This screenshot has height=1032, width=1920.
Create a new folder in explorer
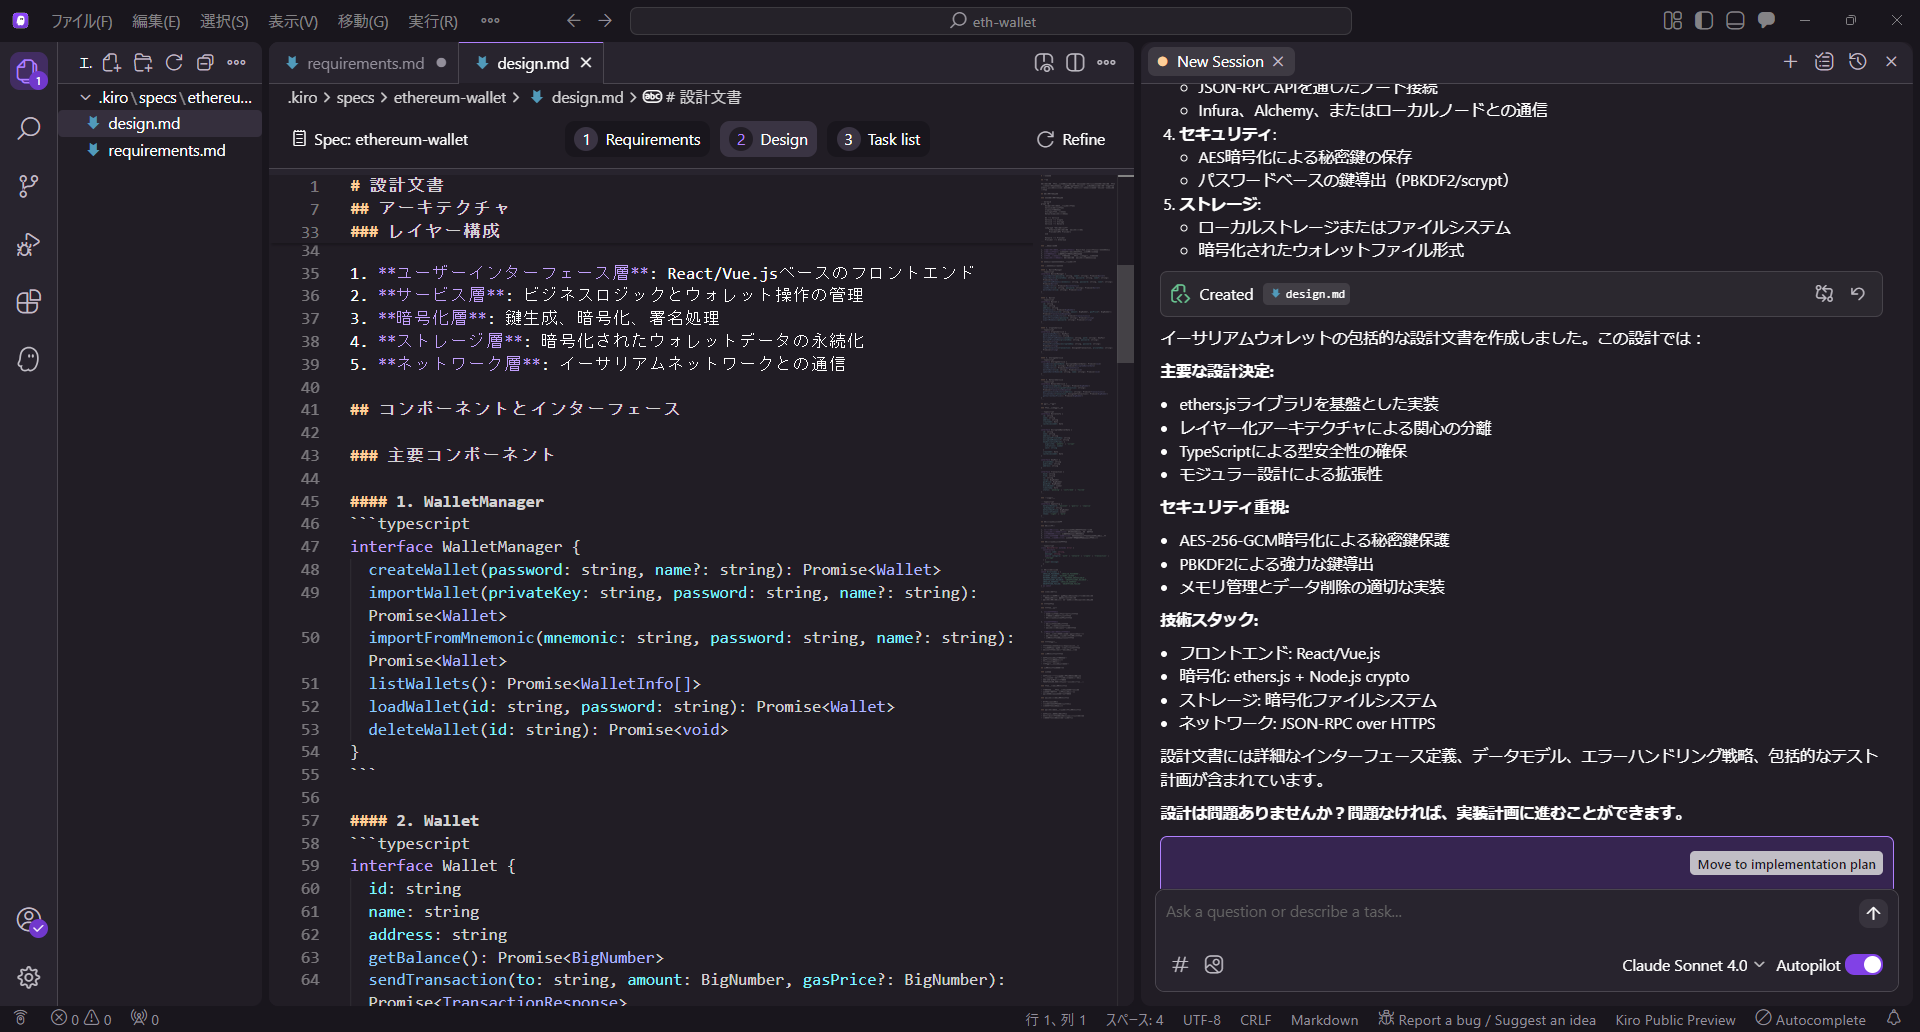click(143, 63)
